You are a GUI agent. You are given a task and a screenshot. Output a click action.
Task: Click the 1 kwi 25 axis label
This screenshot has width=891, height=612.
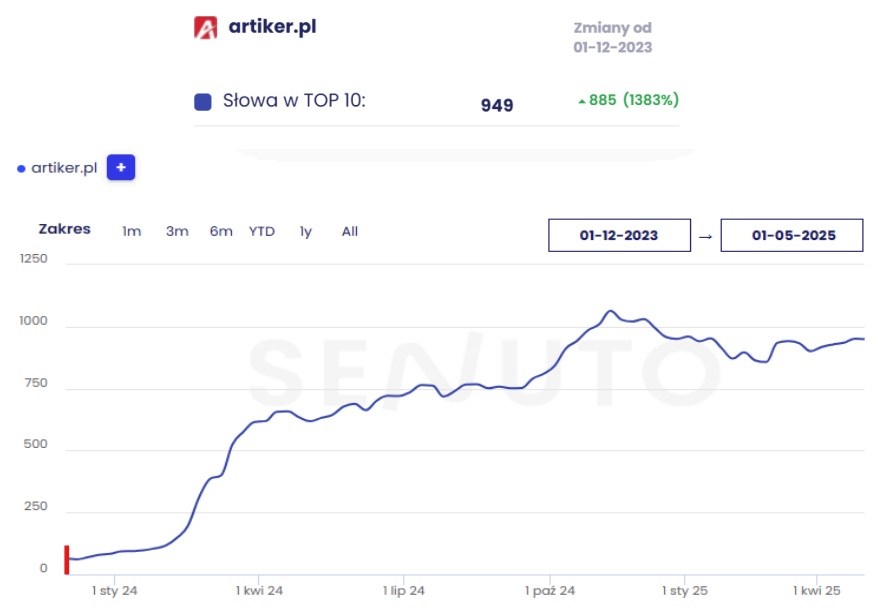[x=817, y=591]
